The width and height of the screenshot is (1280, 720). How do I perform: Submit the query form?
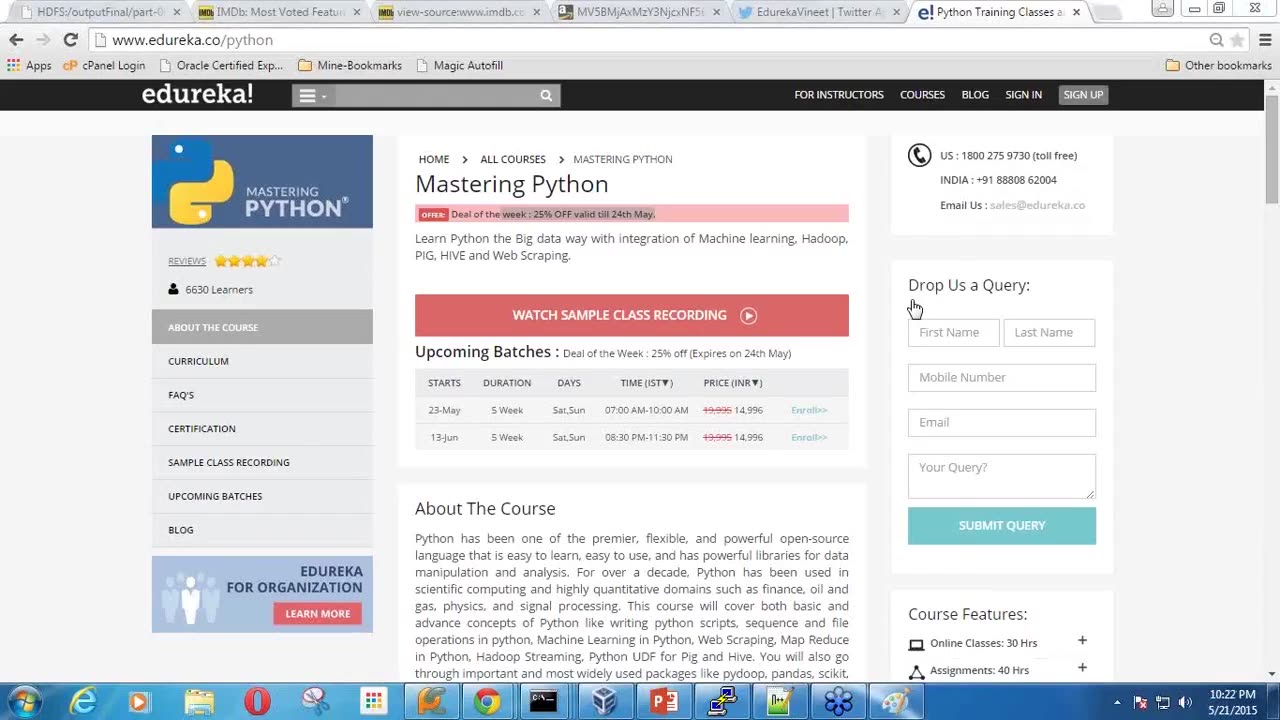coord(1002,526)
